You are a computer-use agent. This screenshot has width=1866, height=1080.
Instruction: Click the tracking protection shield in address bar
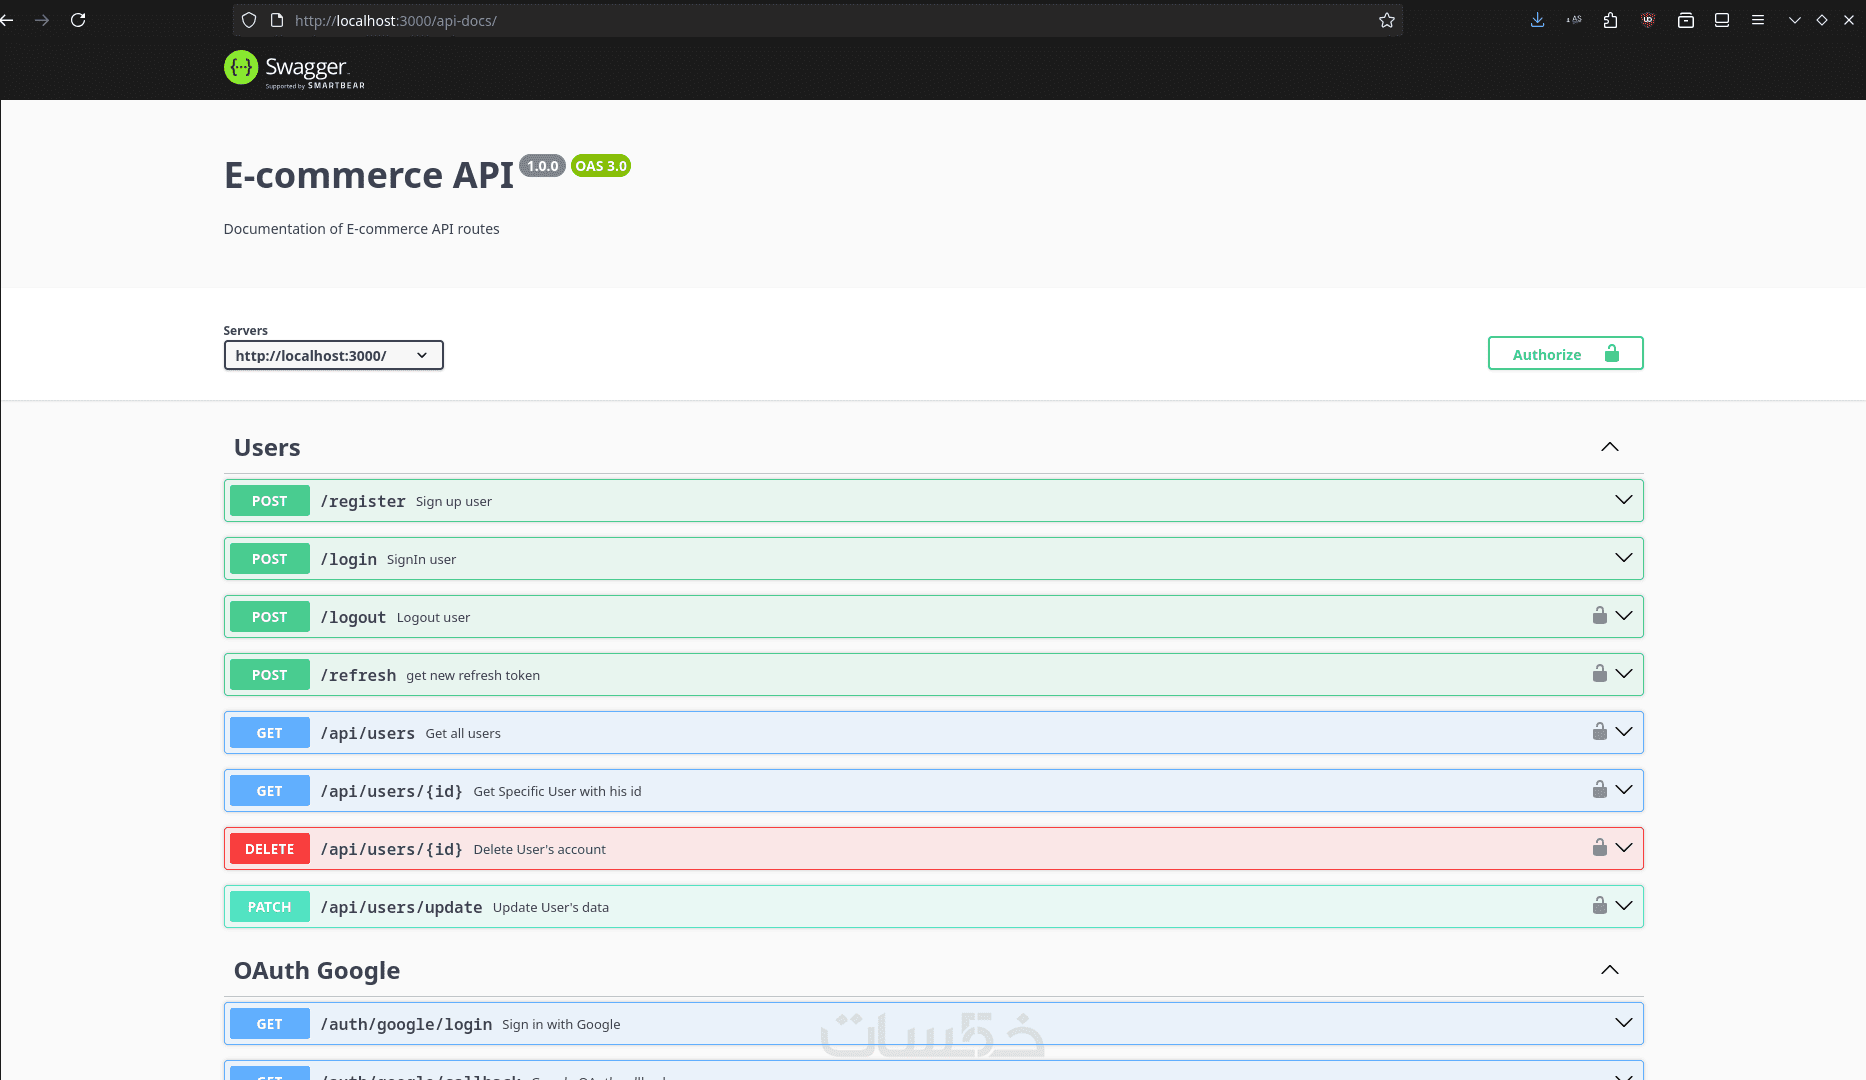click(x=249, y=20)
